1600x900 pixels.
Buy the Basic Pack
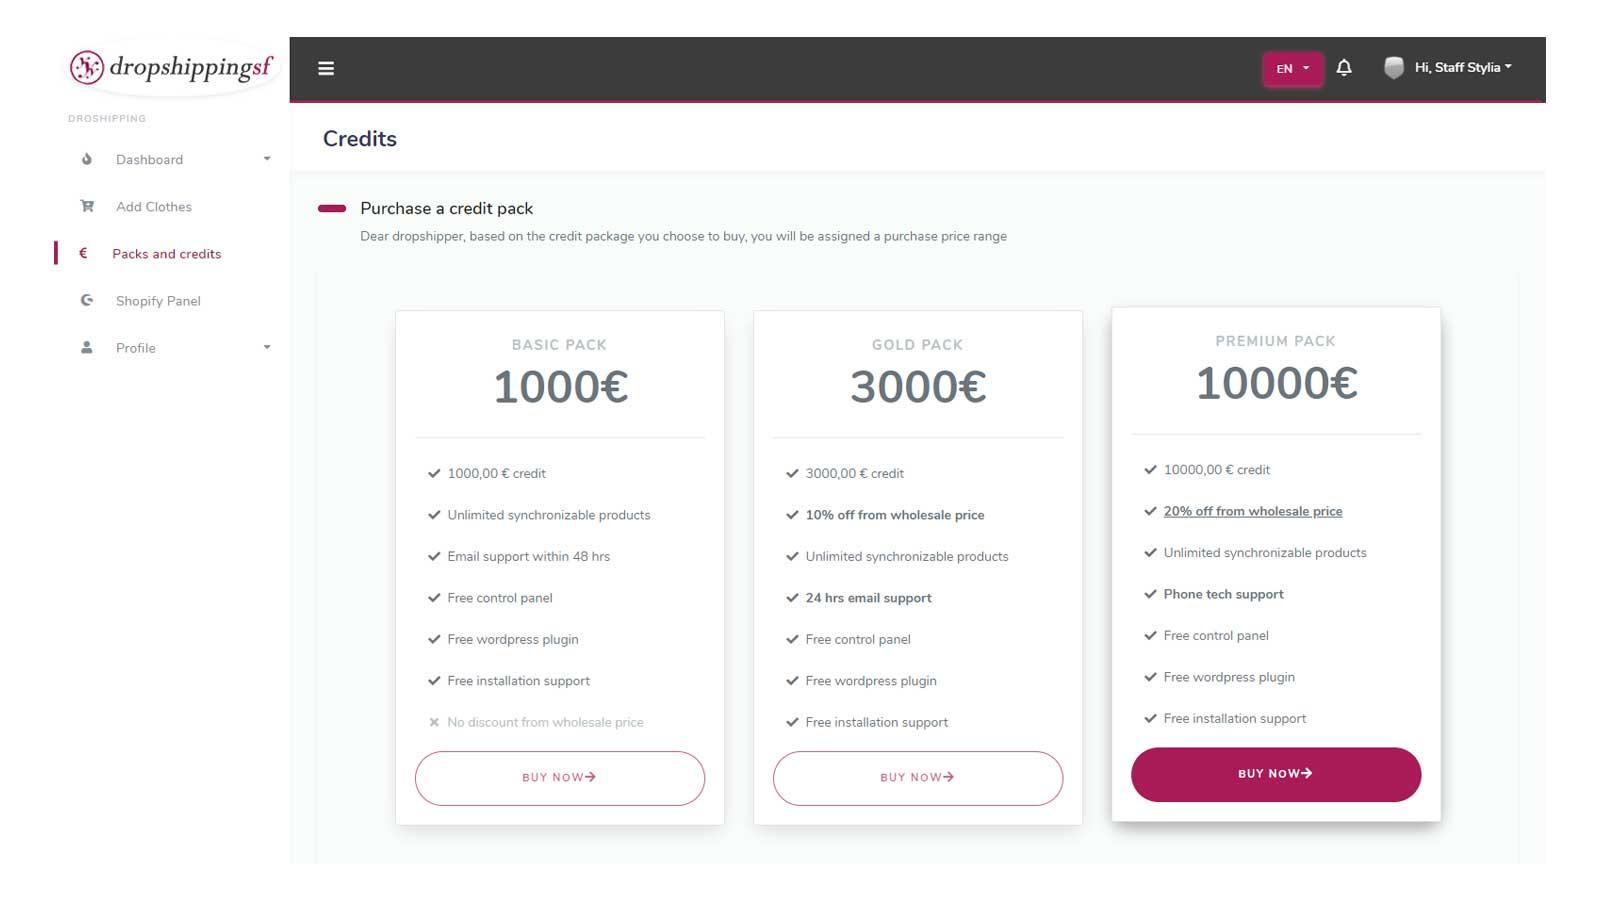[x=559, y=777]
